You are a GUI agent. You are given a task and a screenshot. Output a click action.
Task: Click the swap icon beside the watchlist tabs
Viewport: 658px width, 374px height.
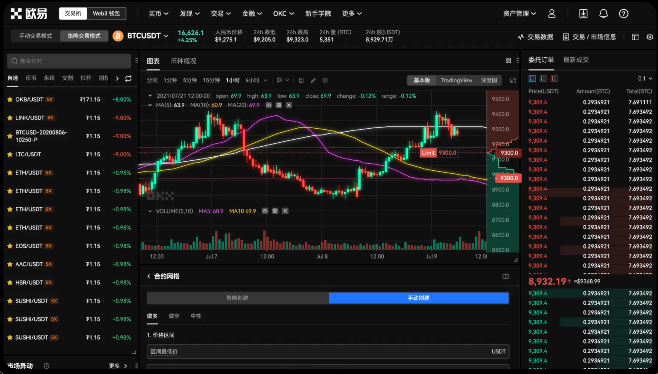pyautogui.click(x=128, y=78)
